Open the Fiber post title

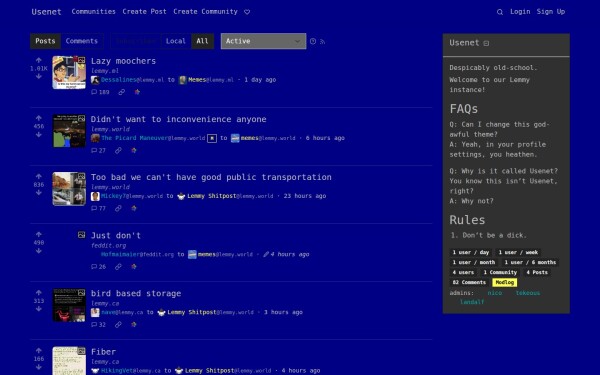(x=103, y=352)
